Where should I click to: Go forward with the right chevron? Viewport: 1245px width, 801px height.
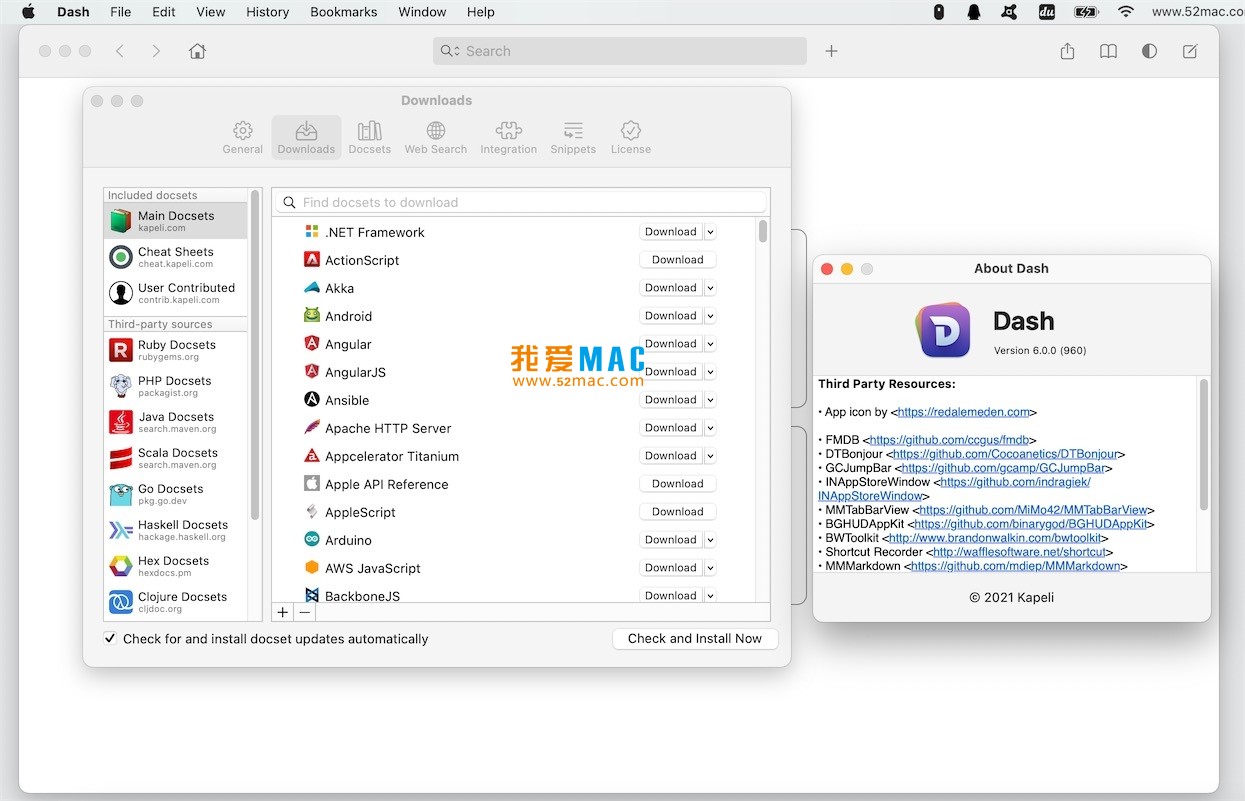[156, 51]
